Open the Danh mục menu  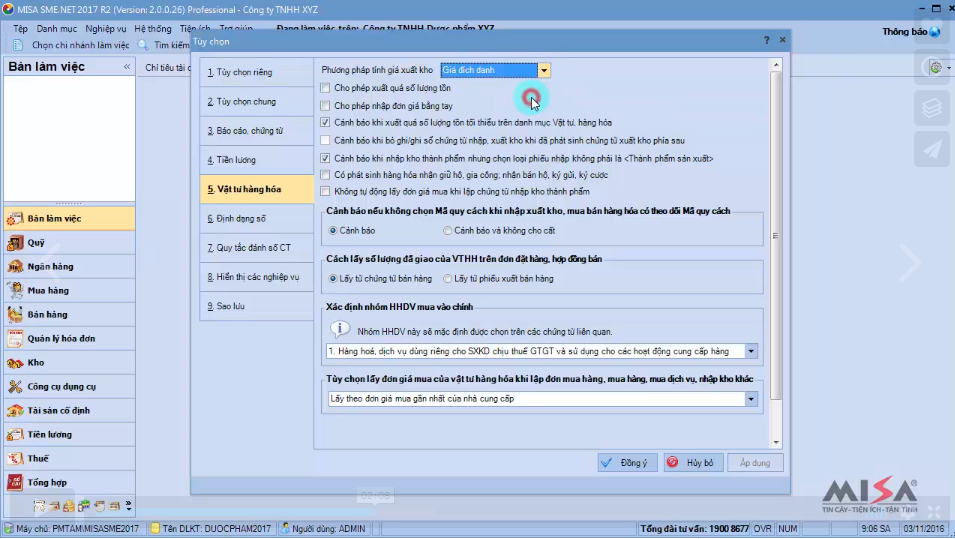coord(57,29)
